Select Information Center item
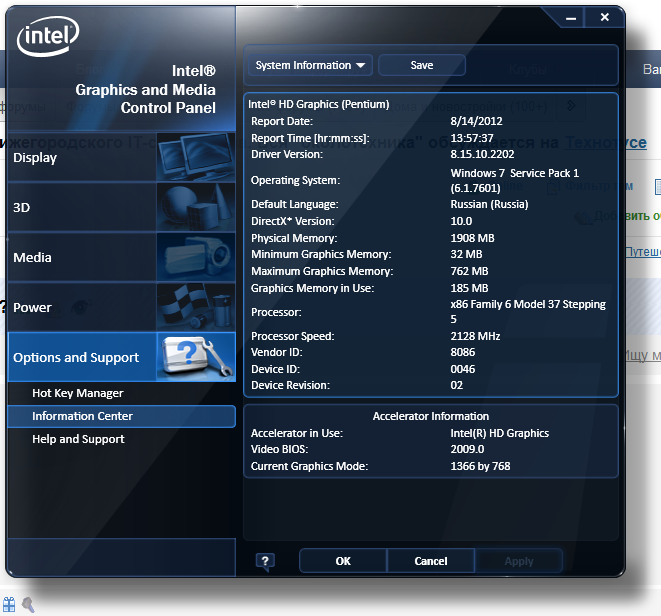This screenshot has height=616, width=661. coord(121,416)
